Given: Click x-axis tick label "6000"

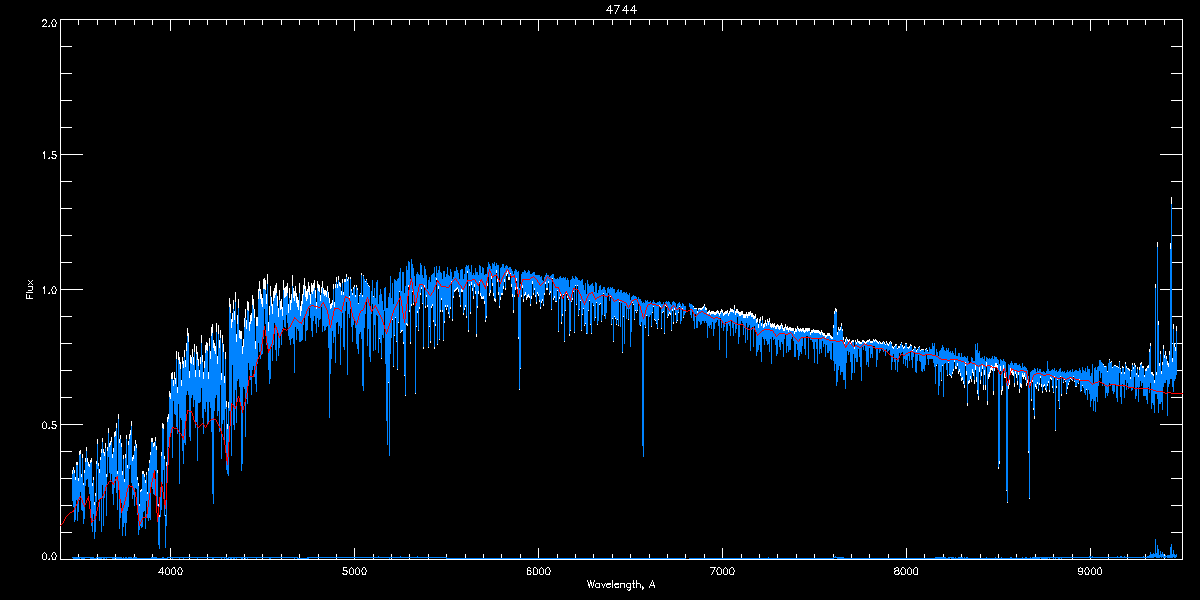Looking at the screenshot, I should click(x=538, y=572).
